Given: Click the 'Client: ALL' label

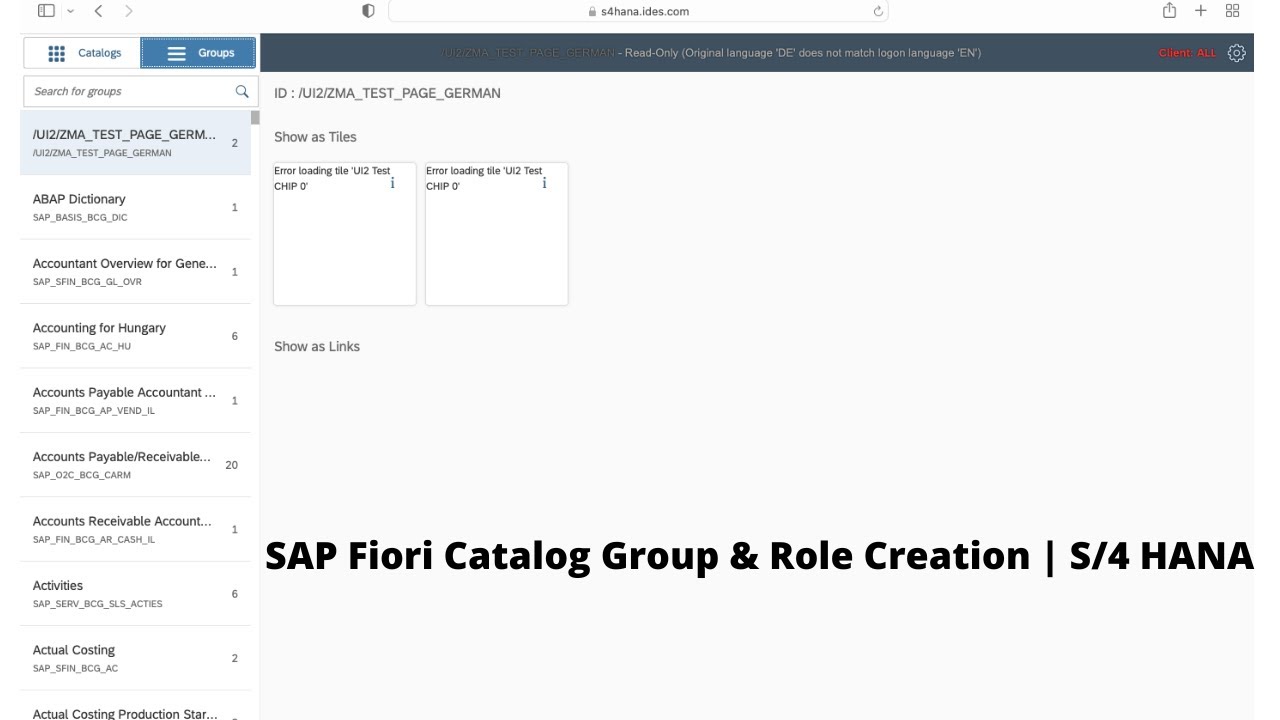Looking at the screenshot, I should (1187, 53).
